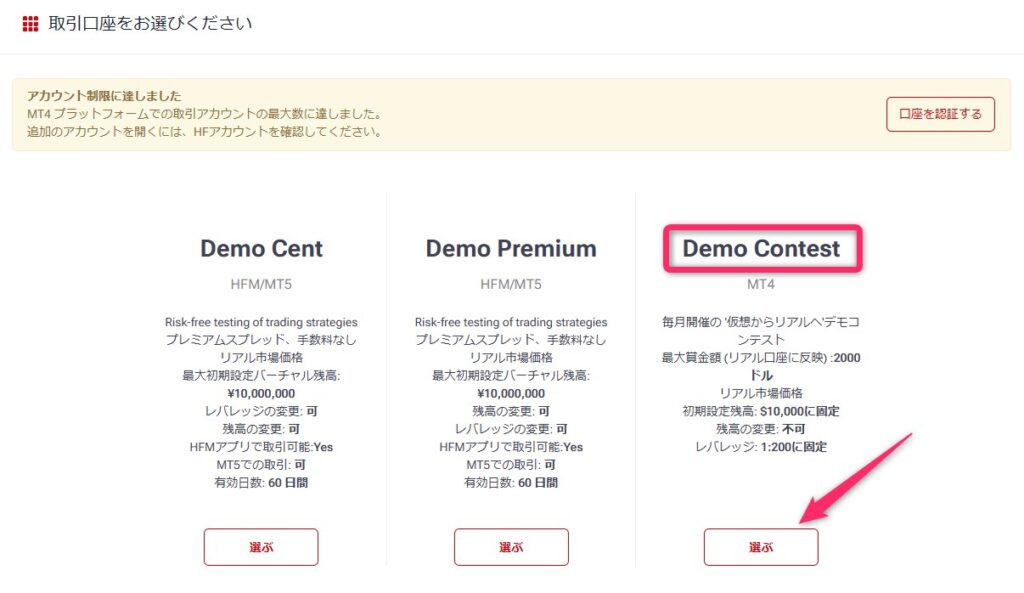Click HFM/MT5 label under Demo Premium
The width and height of the screenshot is (1024, 593).
tap(511, 284)
